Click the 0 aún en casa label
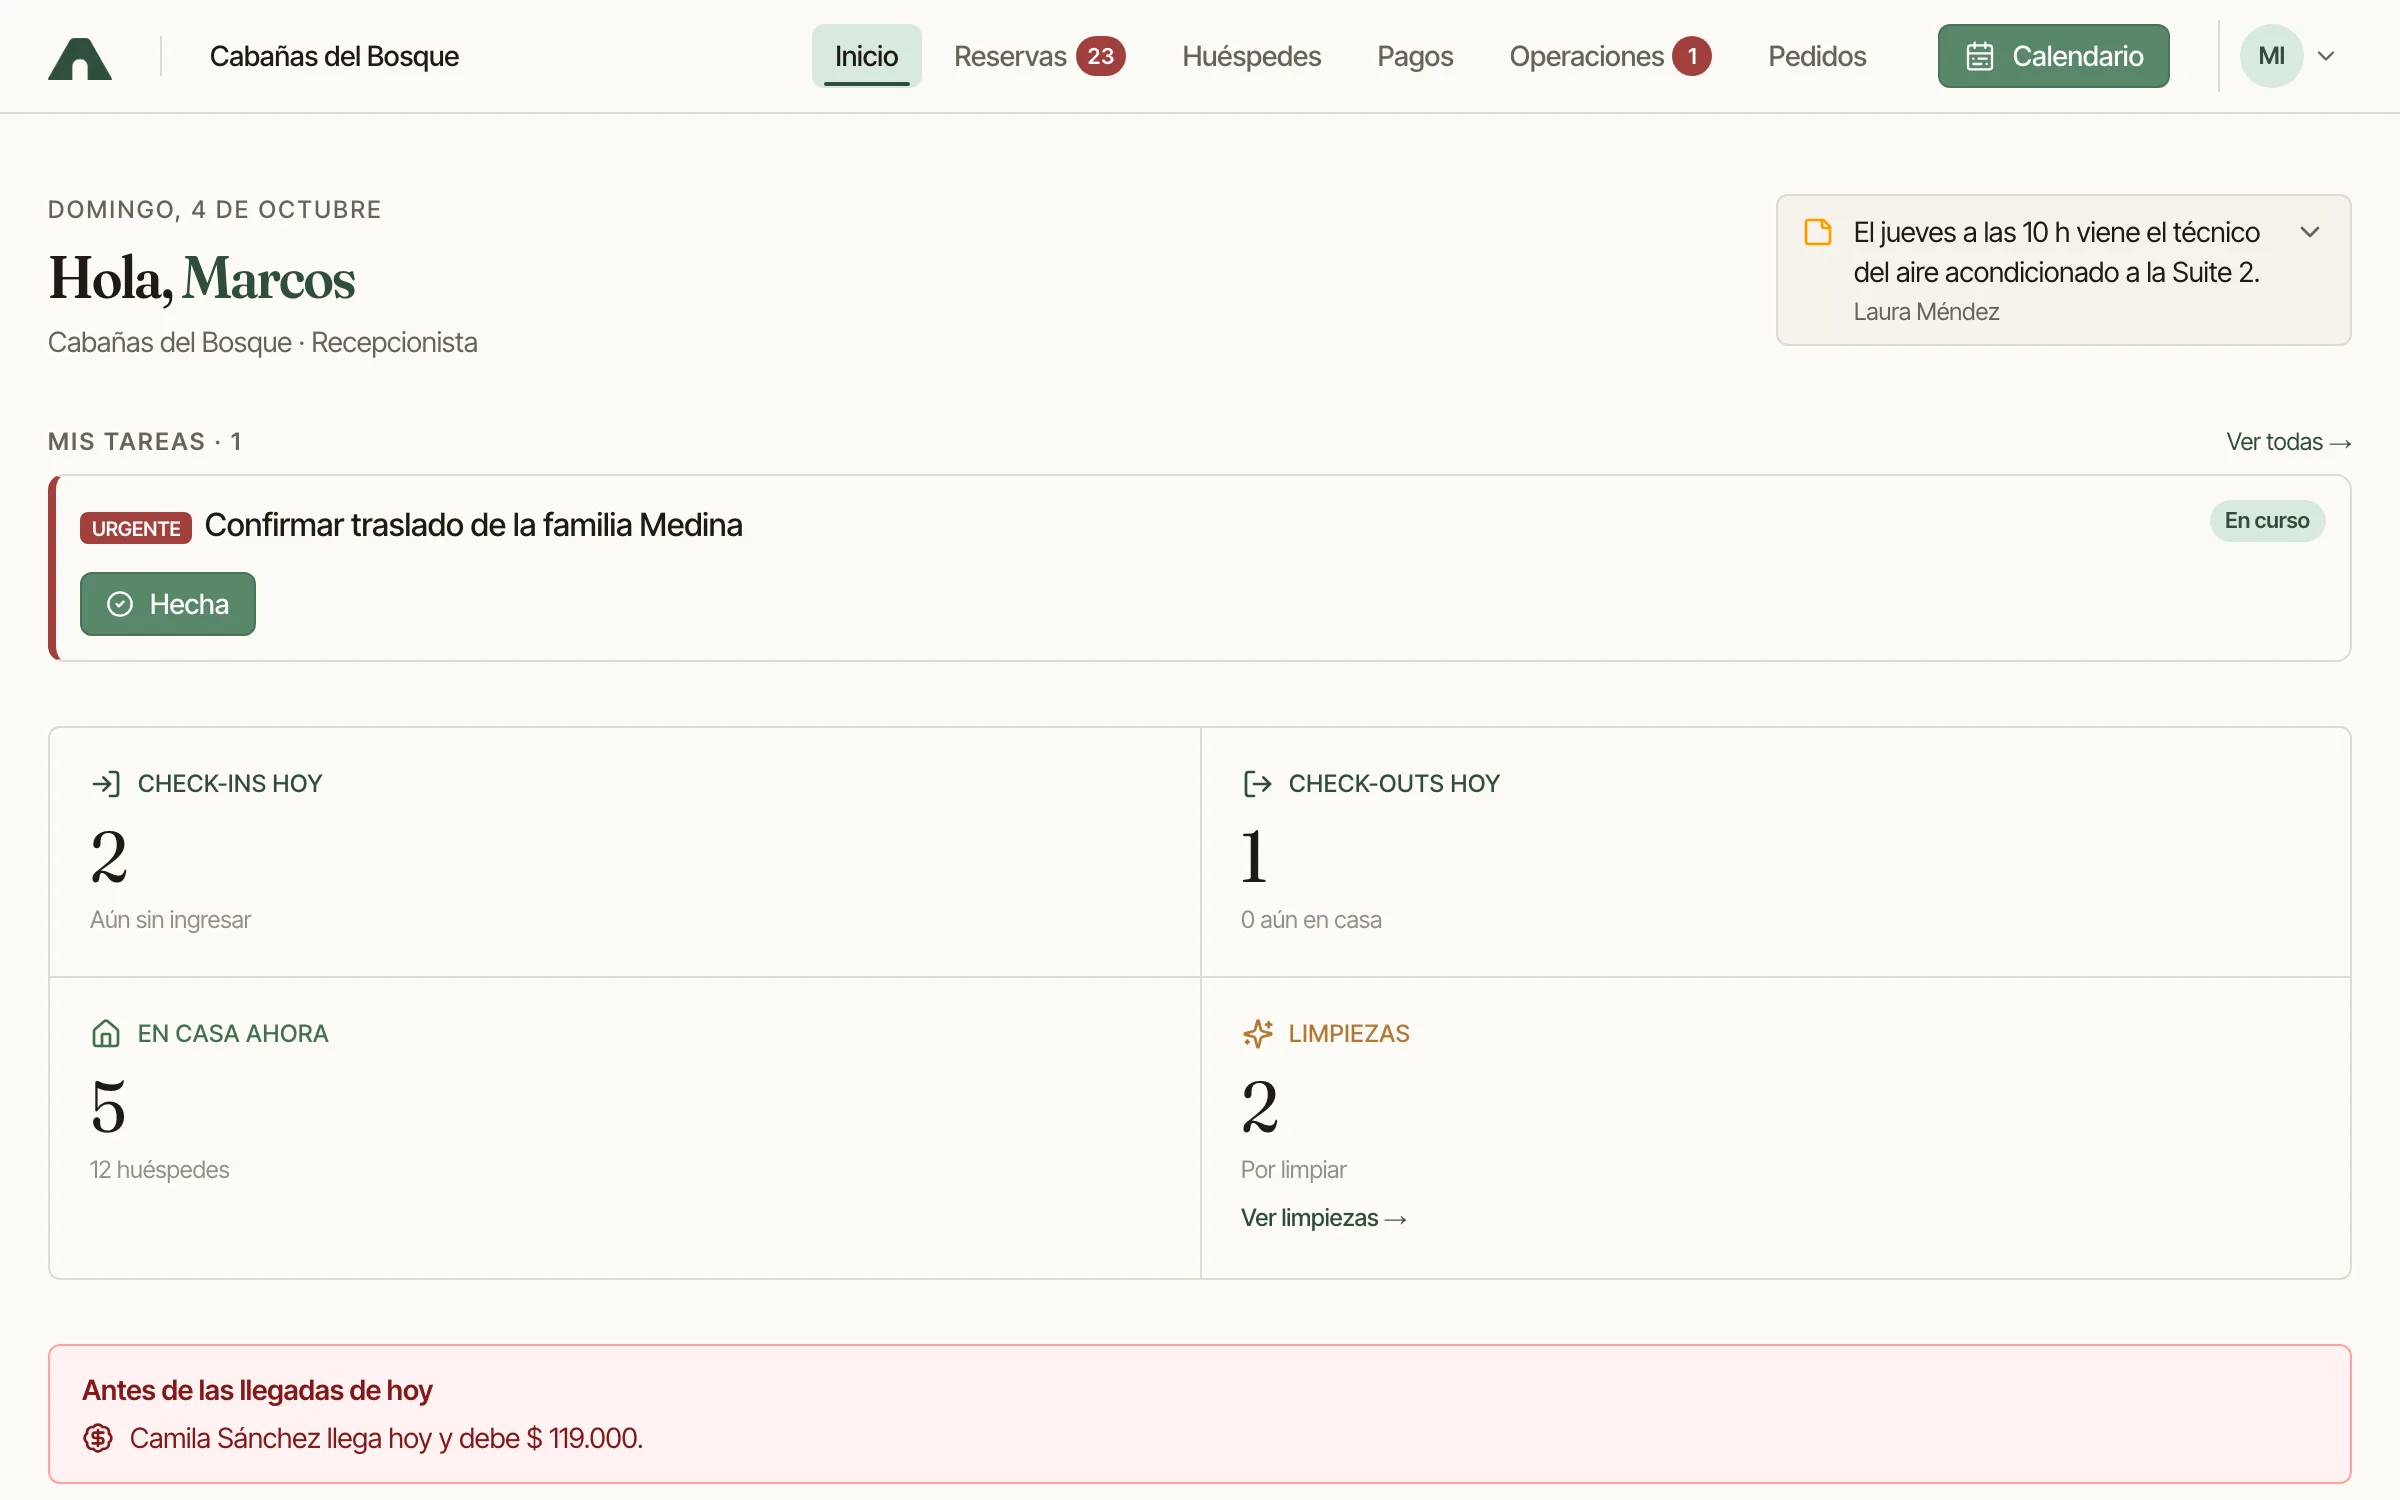This screenshot has width=2400, height=1500. click(1311, 920)
